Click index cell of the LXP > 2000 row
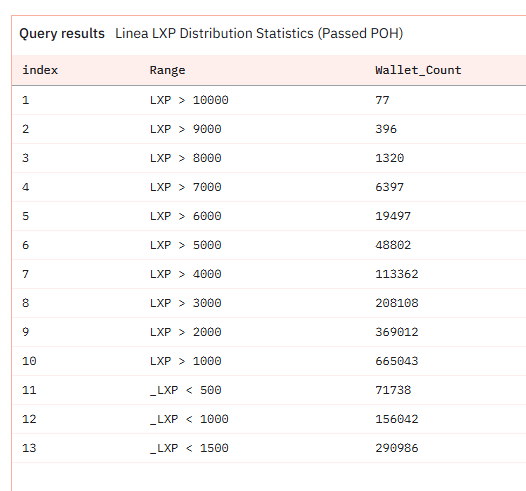 coord(25,332)
